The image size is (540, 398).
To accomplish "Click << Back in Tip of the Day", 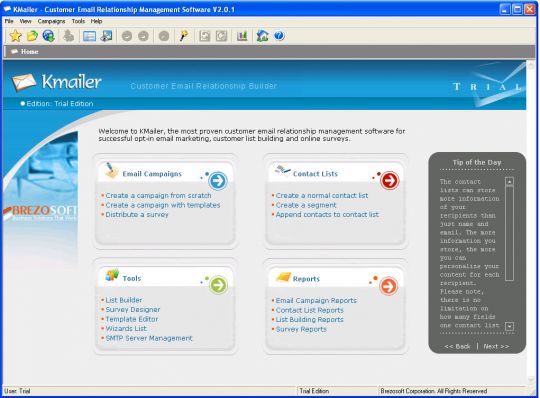I will pyautogui.click(x=457, y=346).
